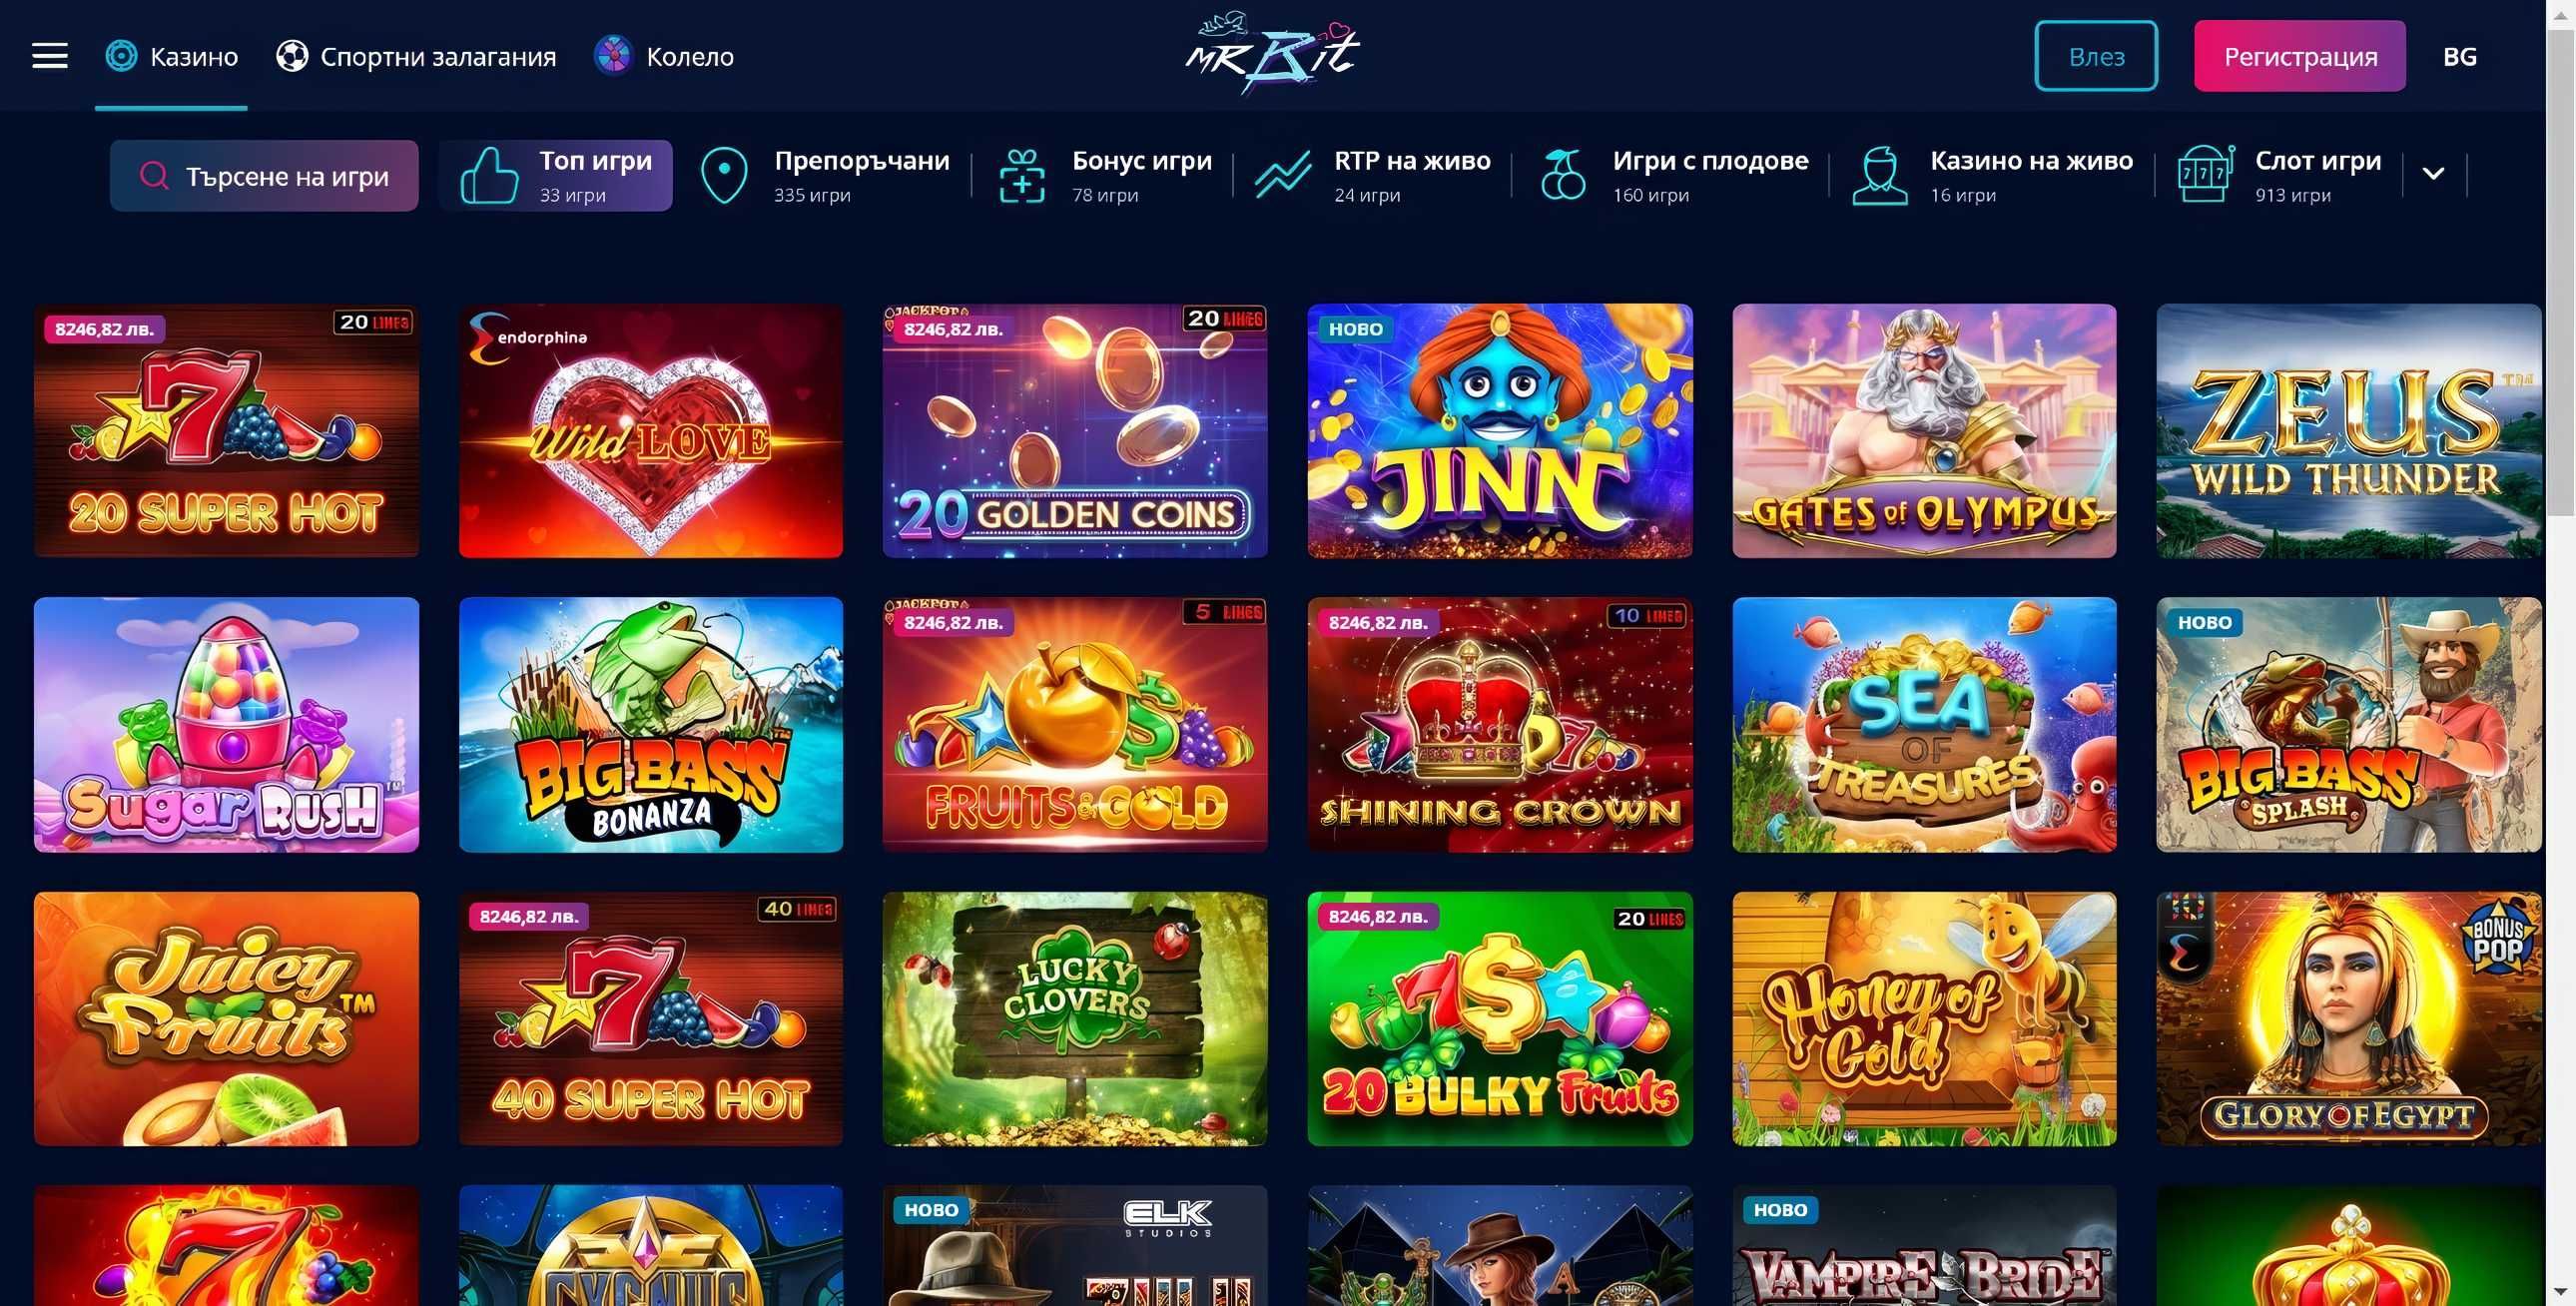Click the cherries Игри с плодове icon
Viewport: 2576px width, 1306px height.
1563,175
